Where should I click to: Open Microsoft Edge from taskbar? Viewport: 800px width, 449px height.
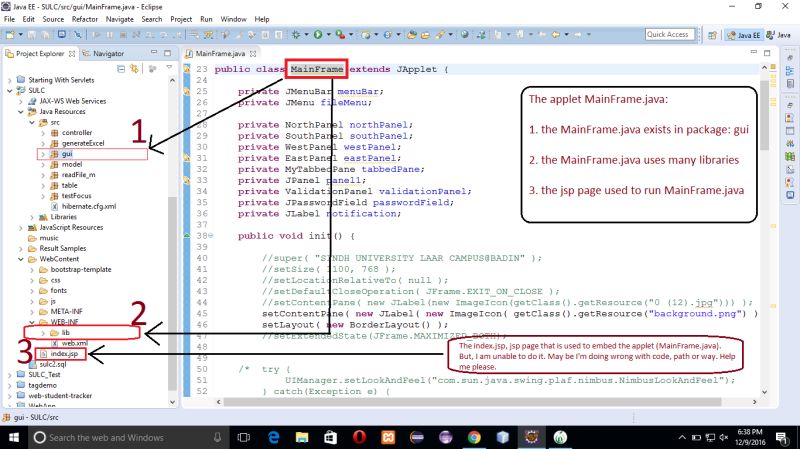274,437
